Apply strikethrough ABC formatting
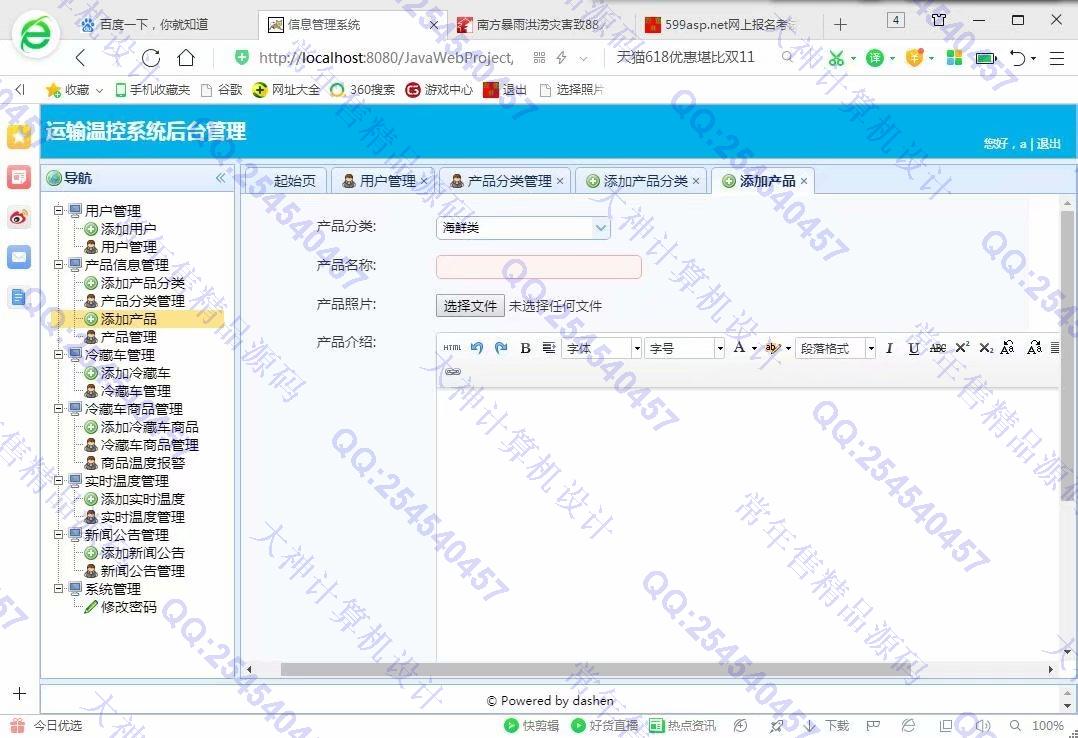 [x=938, y=348]
